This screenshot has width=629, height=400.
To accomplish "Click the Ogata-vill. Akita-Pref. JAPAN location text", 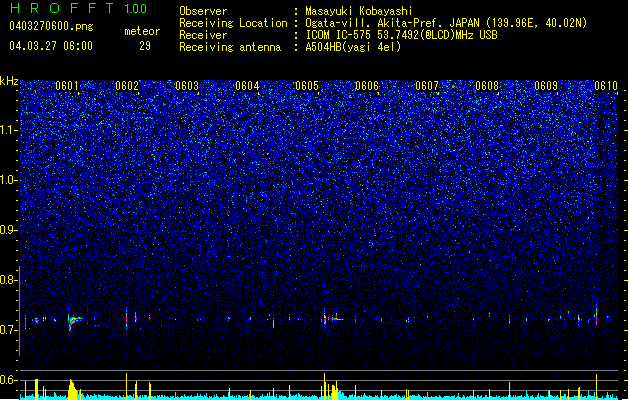I will 446,23.
